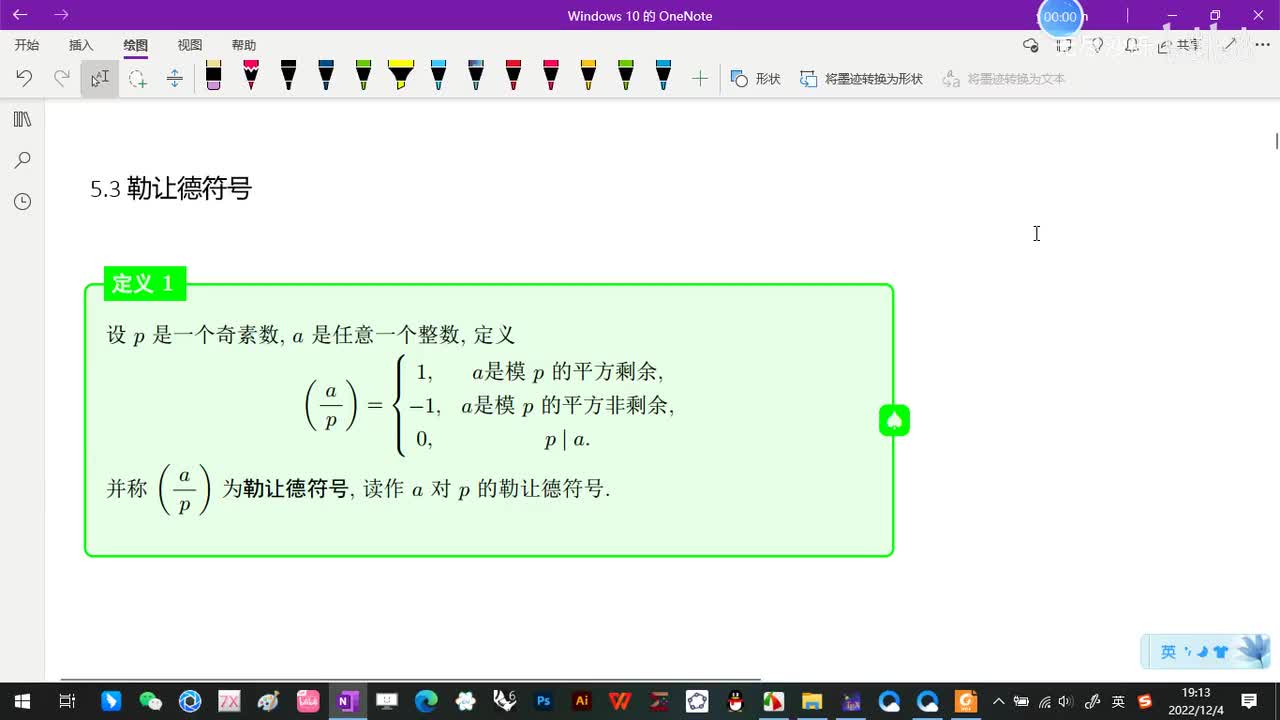Redo the last action
Image resolution: width=1280 pixels, height=720 pixels.
(x=62, y=78)
